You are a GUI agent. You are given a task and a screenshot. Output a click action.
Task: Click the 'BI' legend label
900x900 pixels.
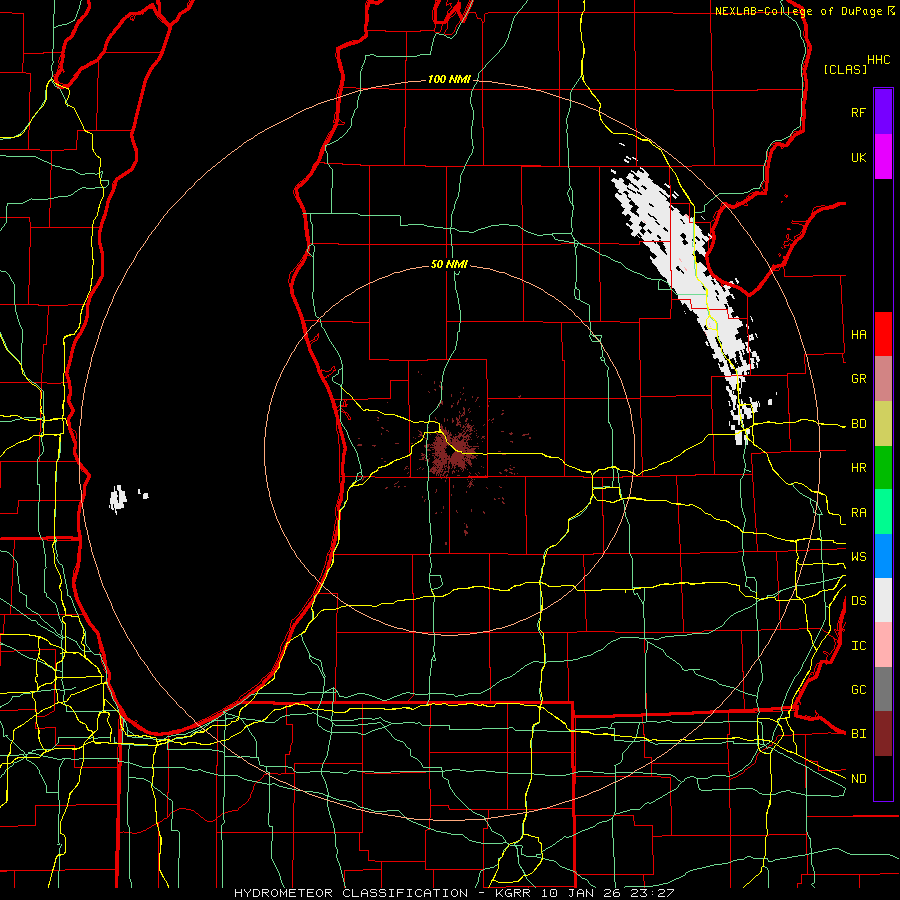pyautogui.click(x=858, y=734)
